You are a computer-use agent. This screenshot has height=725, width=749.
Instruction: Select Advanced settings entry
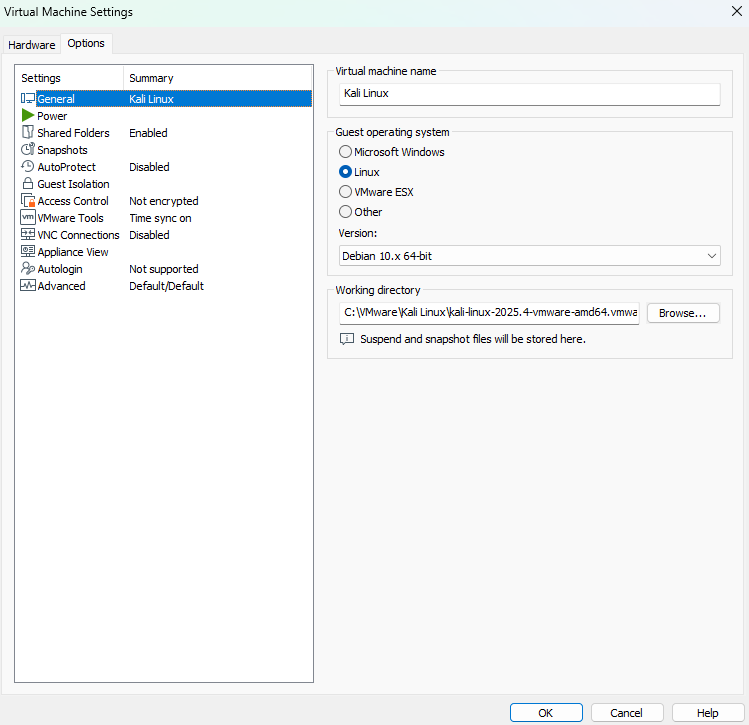[61, 286]
